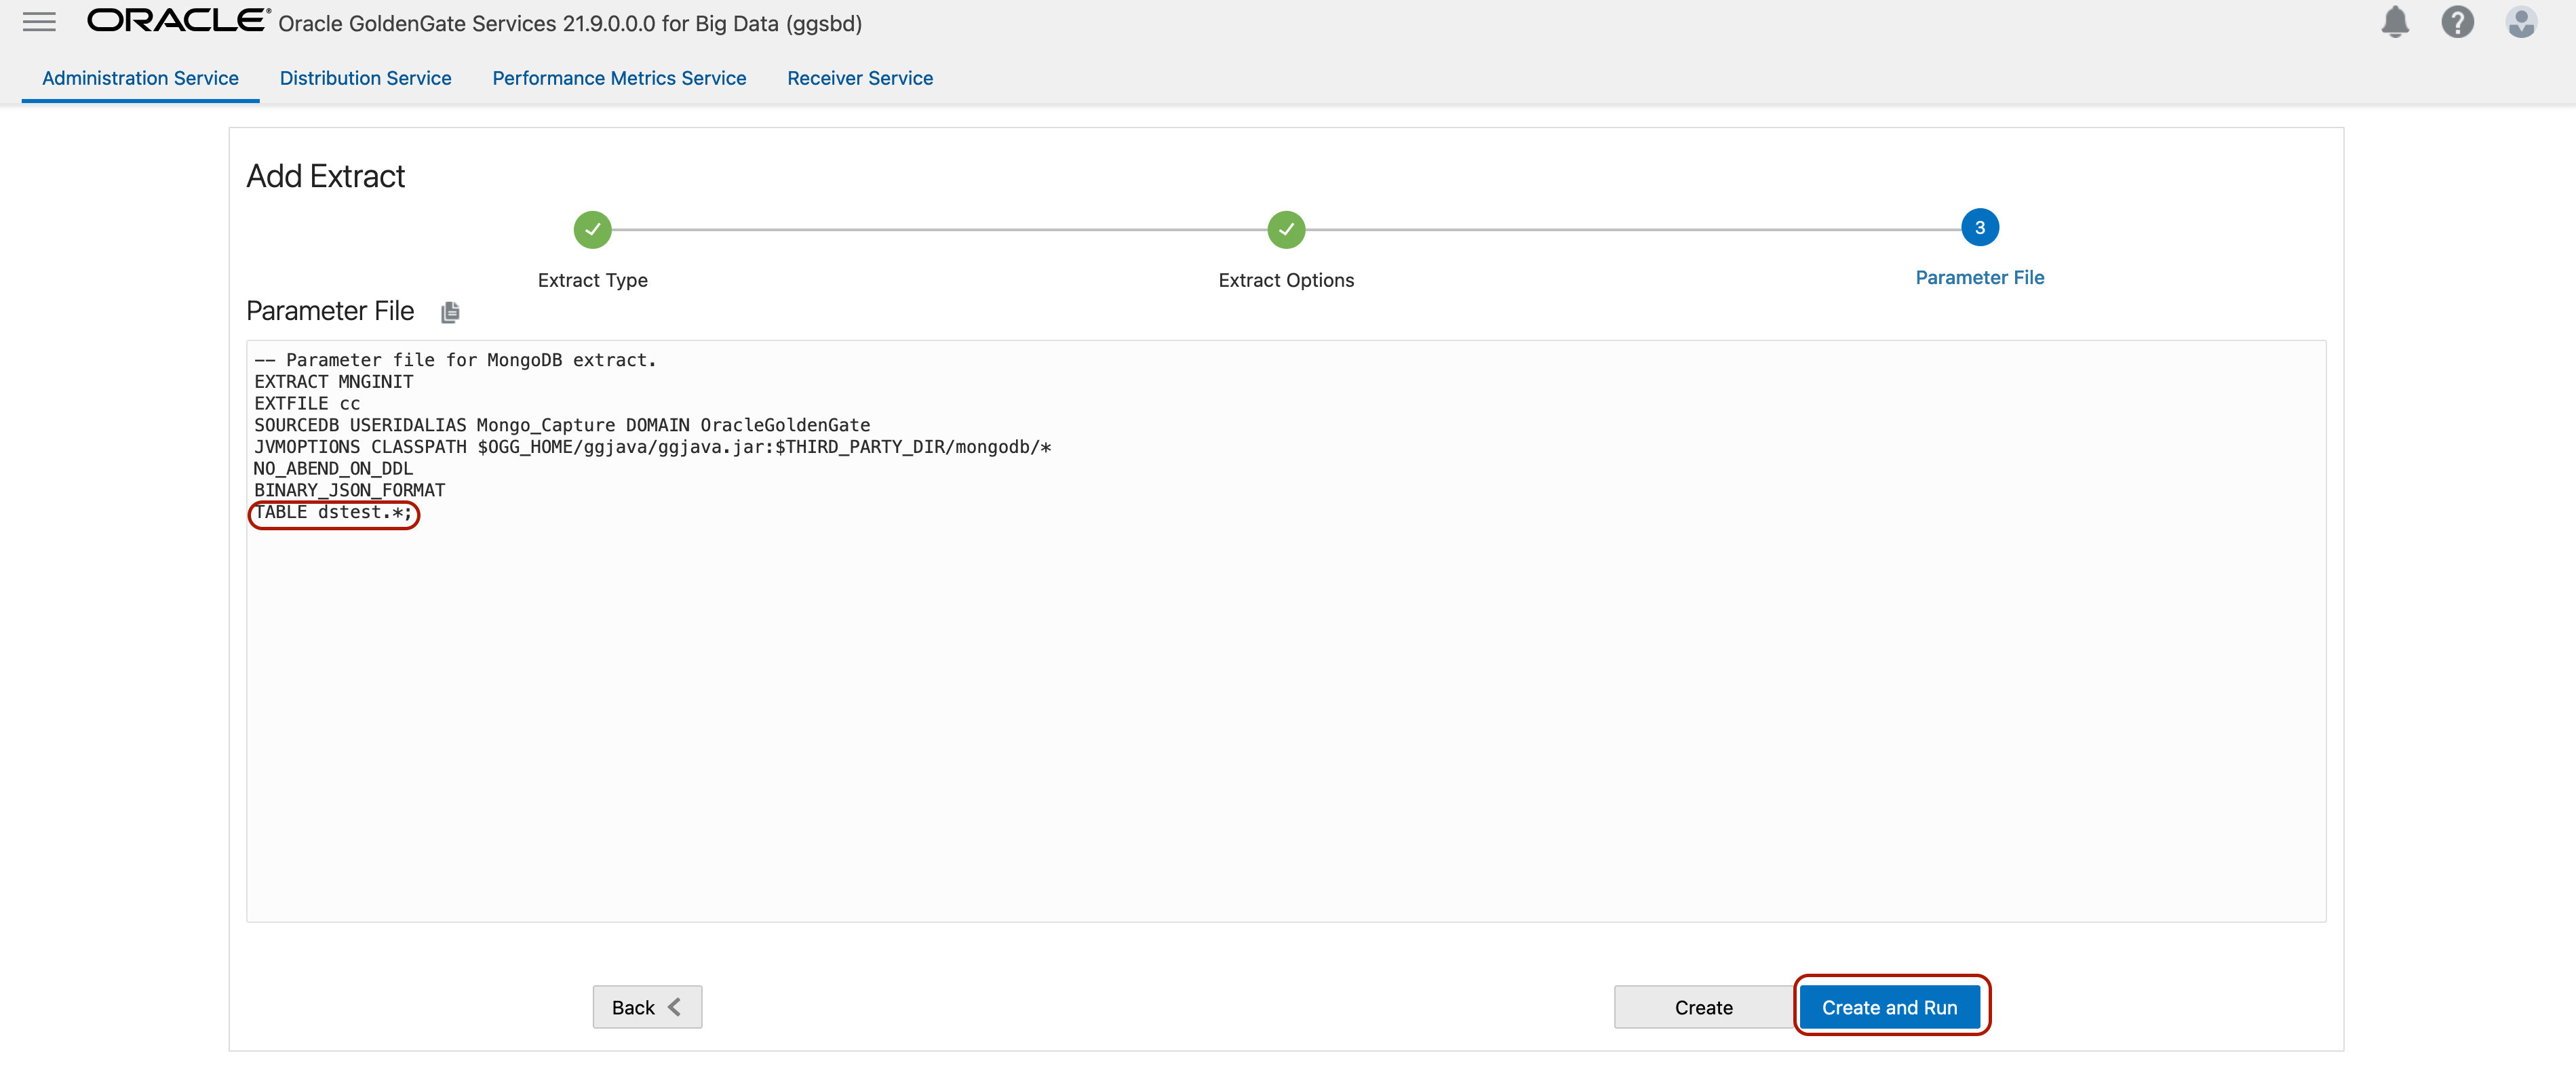Open Receiver Service tab

(x=859, y=78)
